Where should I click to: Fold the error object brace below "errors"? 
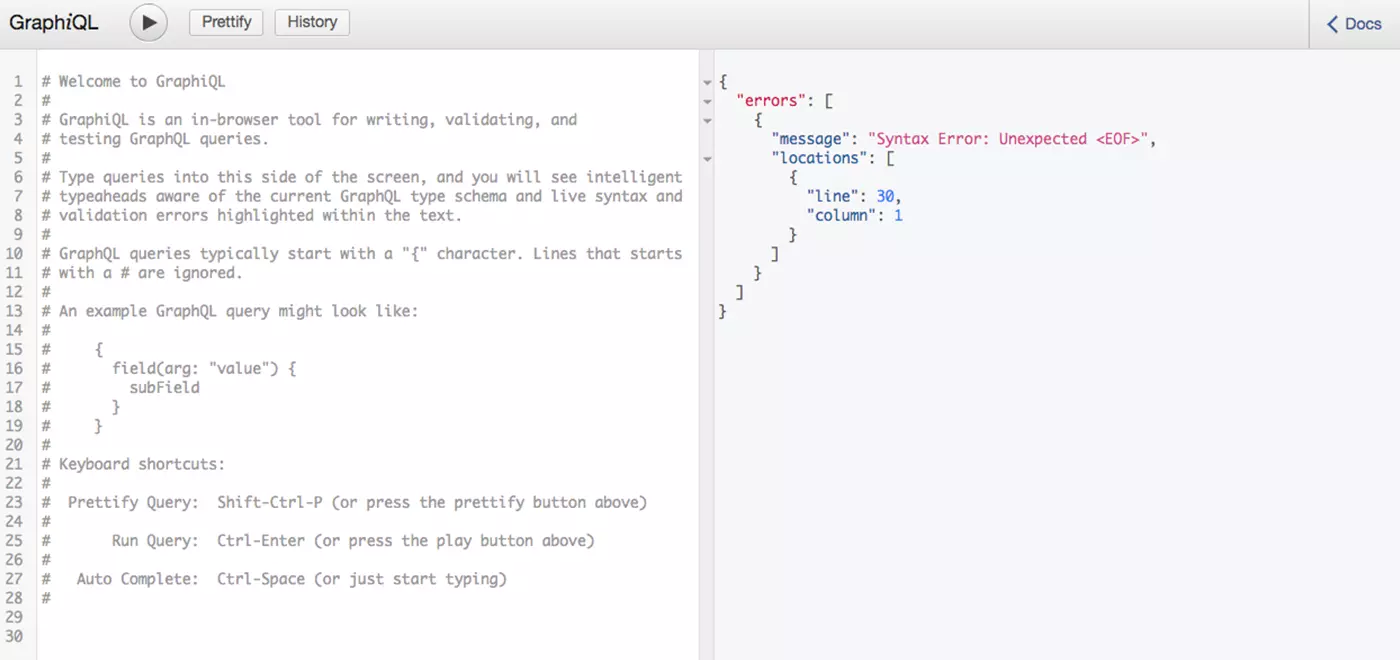click(708, 120)
